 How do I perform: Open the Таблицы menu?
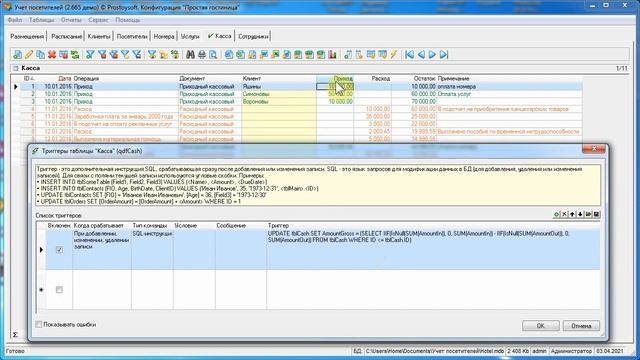point(42,20)
